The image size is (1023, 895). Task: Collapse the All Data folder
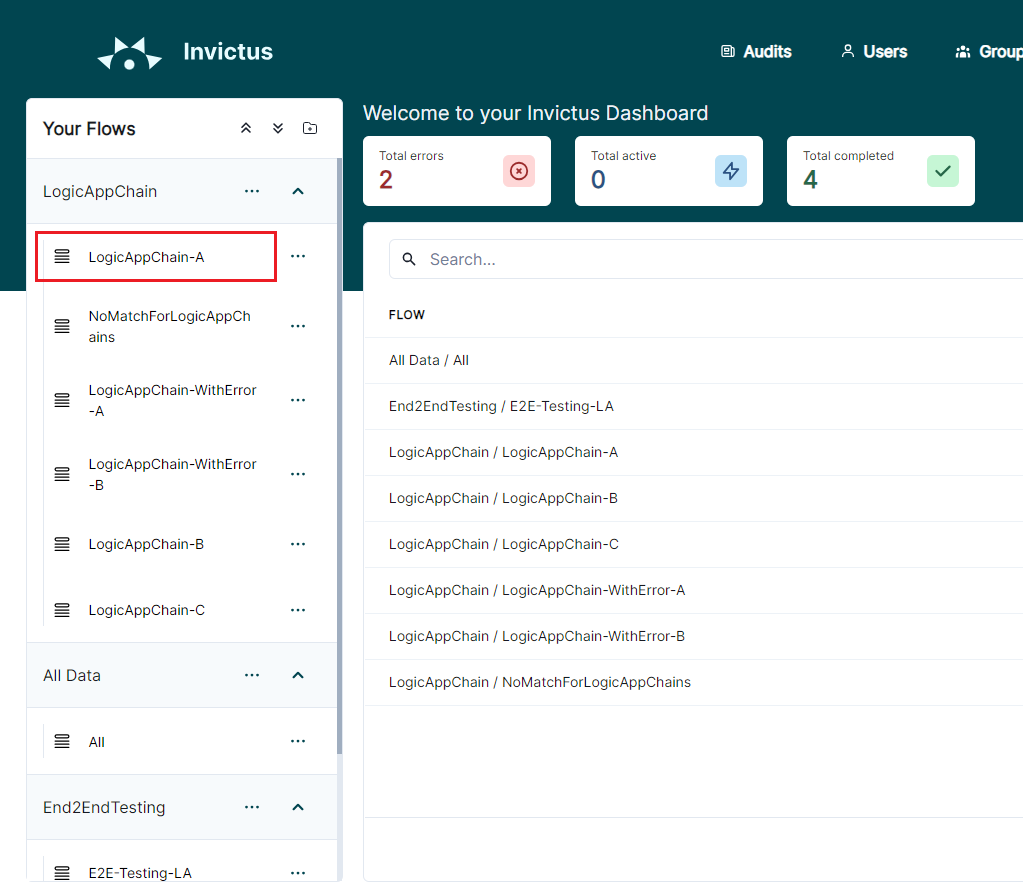[298, 675]
